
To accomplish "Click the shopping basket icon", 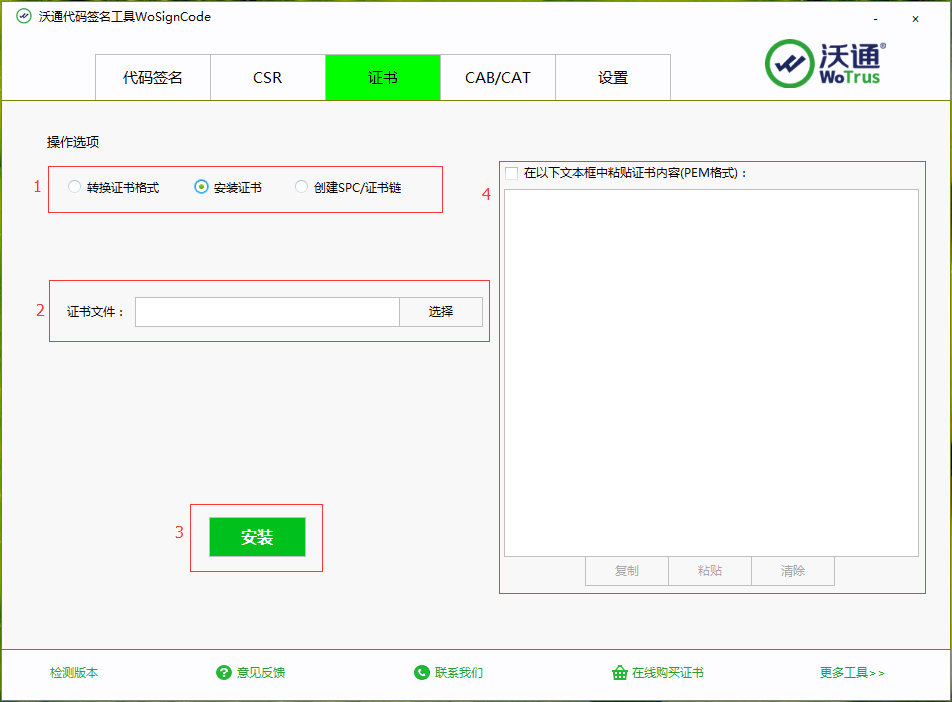I will 619,673.
